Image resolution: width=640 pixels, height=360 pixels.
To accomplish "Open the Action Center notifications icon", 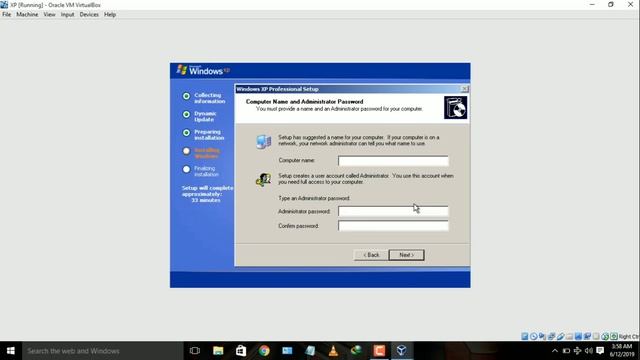I will click(x=600, y=351).
